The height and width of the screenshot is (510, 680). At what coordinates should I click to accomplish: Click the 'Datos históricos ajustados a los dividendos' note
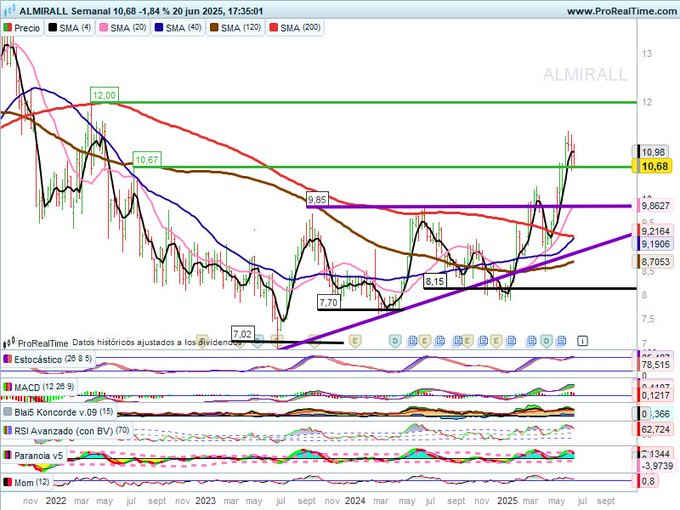(x=157, y=342)
